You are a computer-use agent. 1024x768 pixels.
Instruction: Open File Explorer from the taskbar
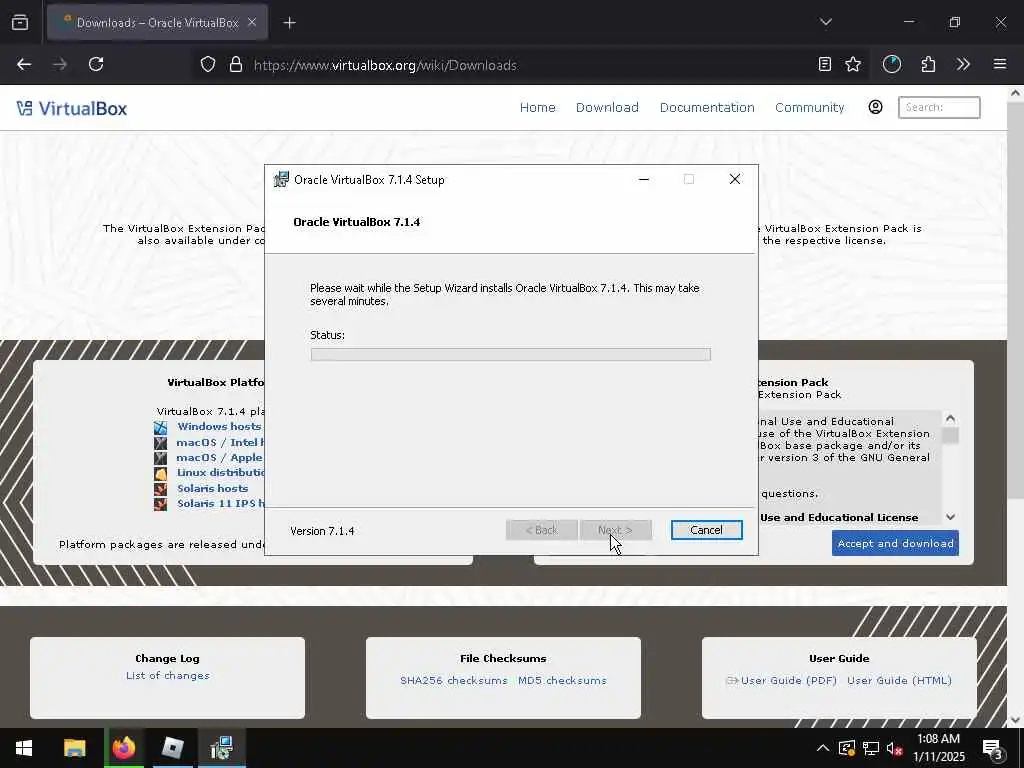74,748
